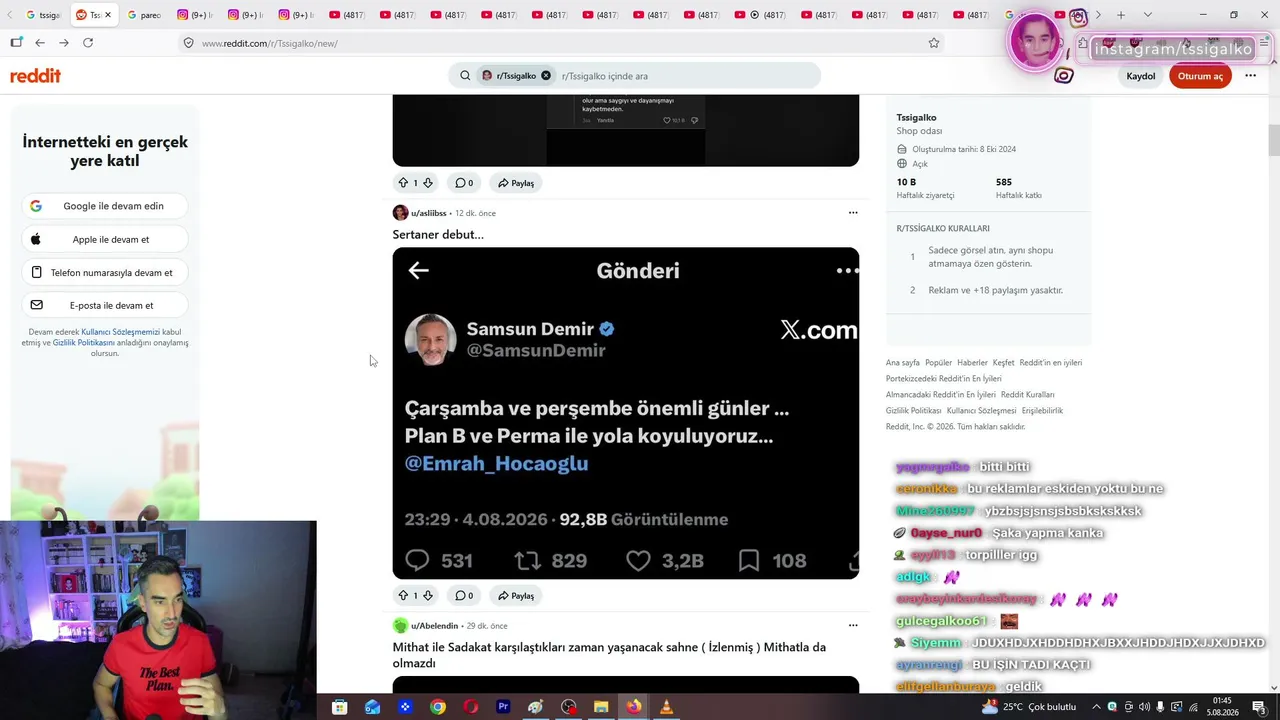This screenshot has height=720, width=1280.
Task: Open the Gizlilik Politikasını link in sign-up panel
Action: [84, 343]
